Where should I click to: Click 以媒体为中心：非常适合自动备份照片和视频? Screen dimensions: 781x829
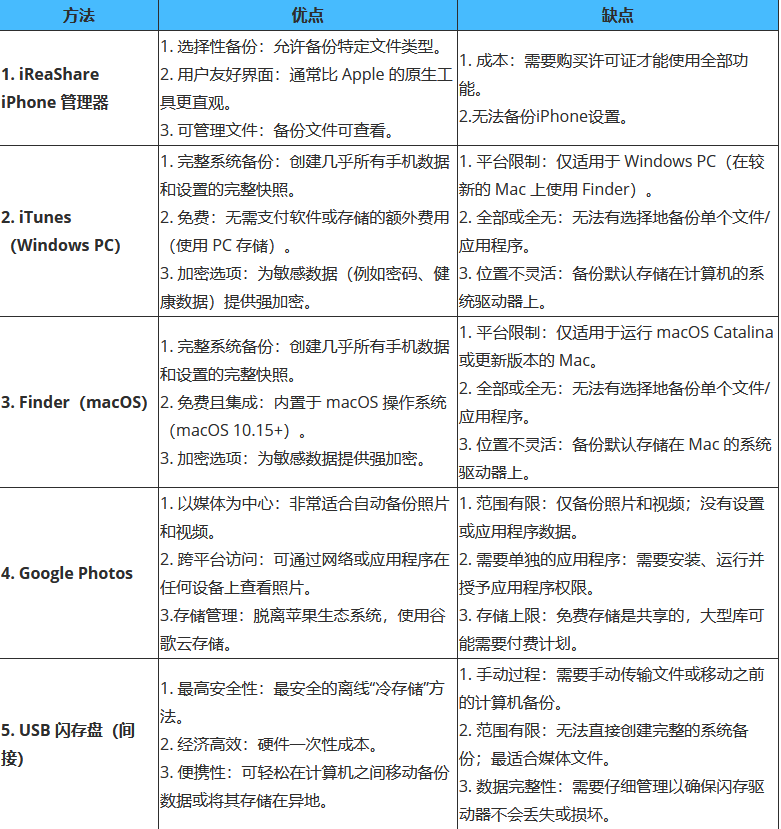point(305,518)
